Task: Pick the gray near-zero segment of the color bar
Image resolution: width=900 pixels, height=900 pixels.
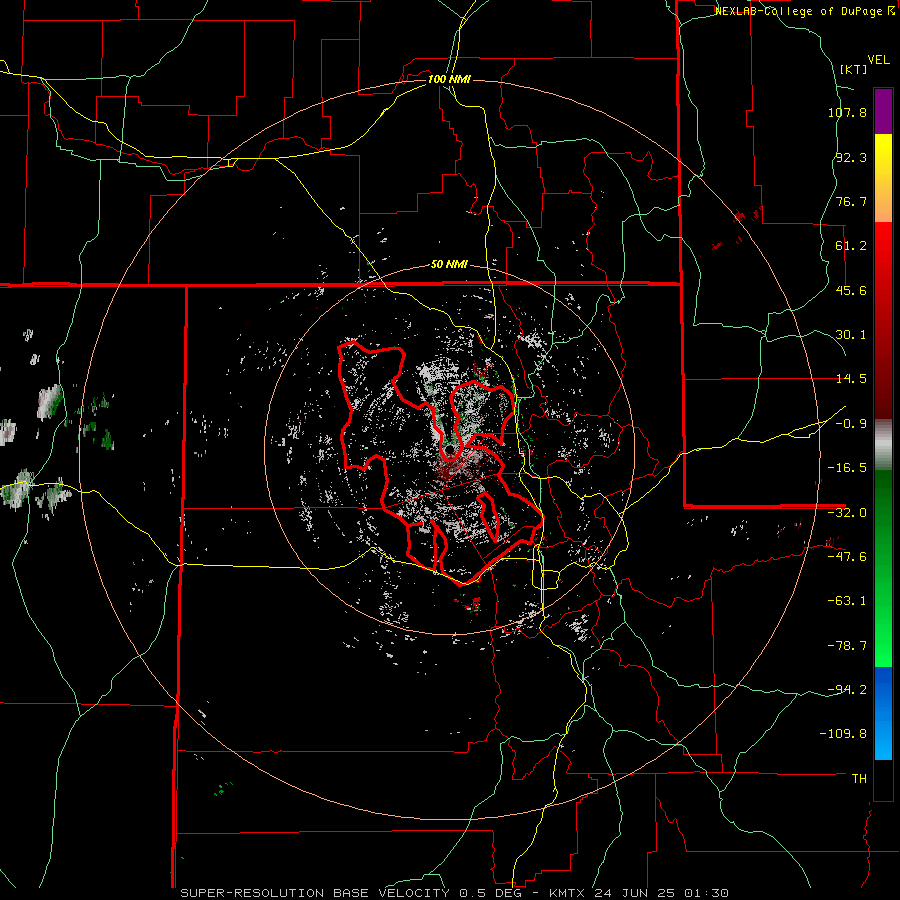Action: pyautogui.click(x=883, y=445)
